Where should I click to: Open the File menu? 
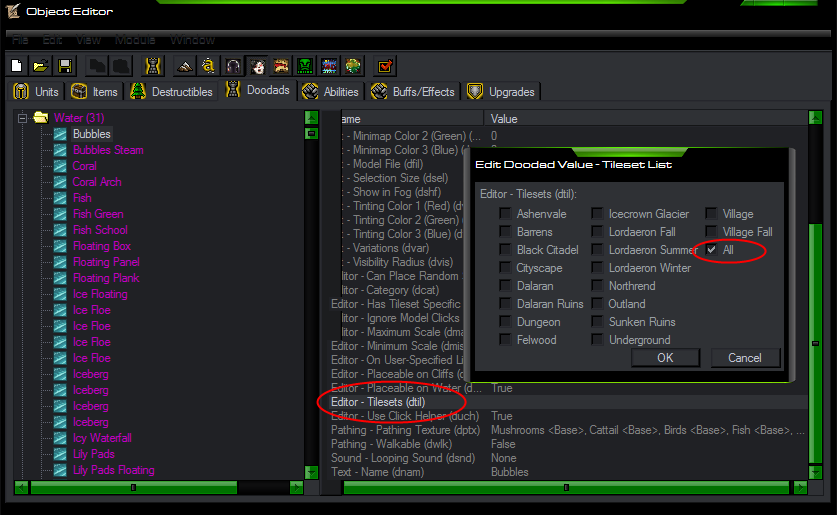click(20, 40)
